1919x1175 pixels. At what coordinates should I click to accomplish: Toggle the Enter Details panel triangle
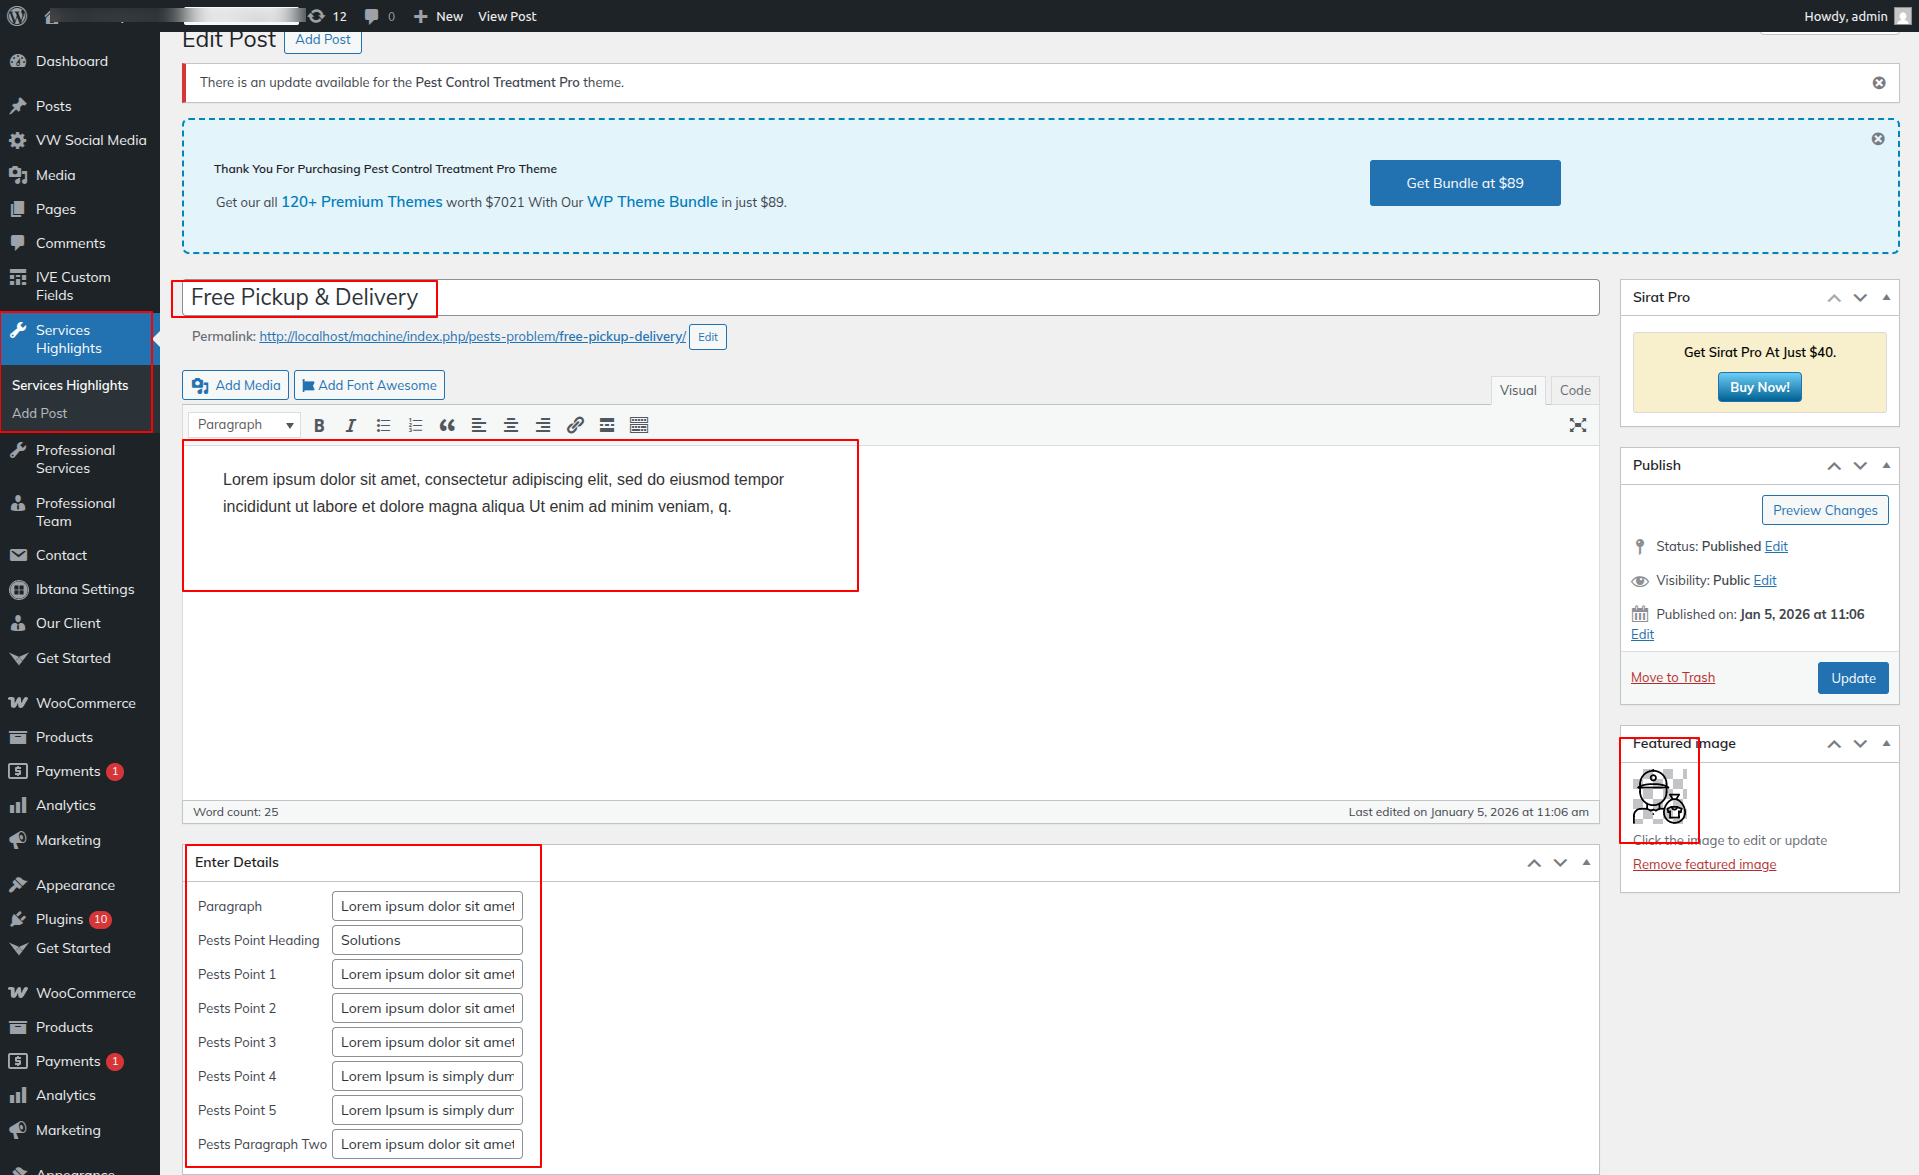pos(1586,862)
